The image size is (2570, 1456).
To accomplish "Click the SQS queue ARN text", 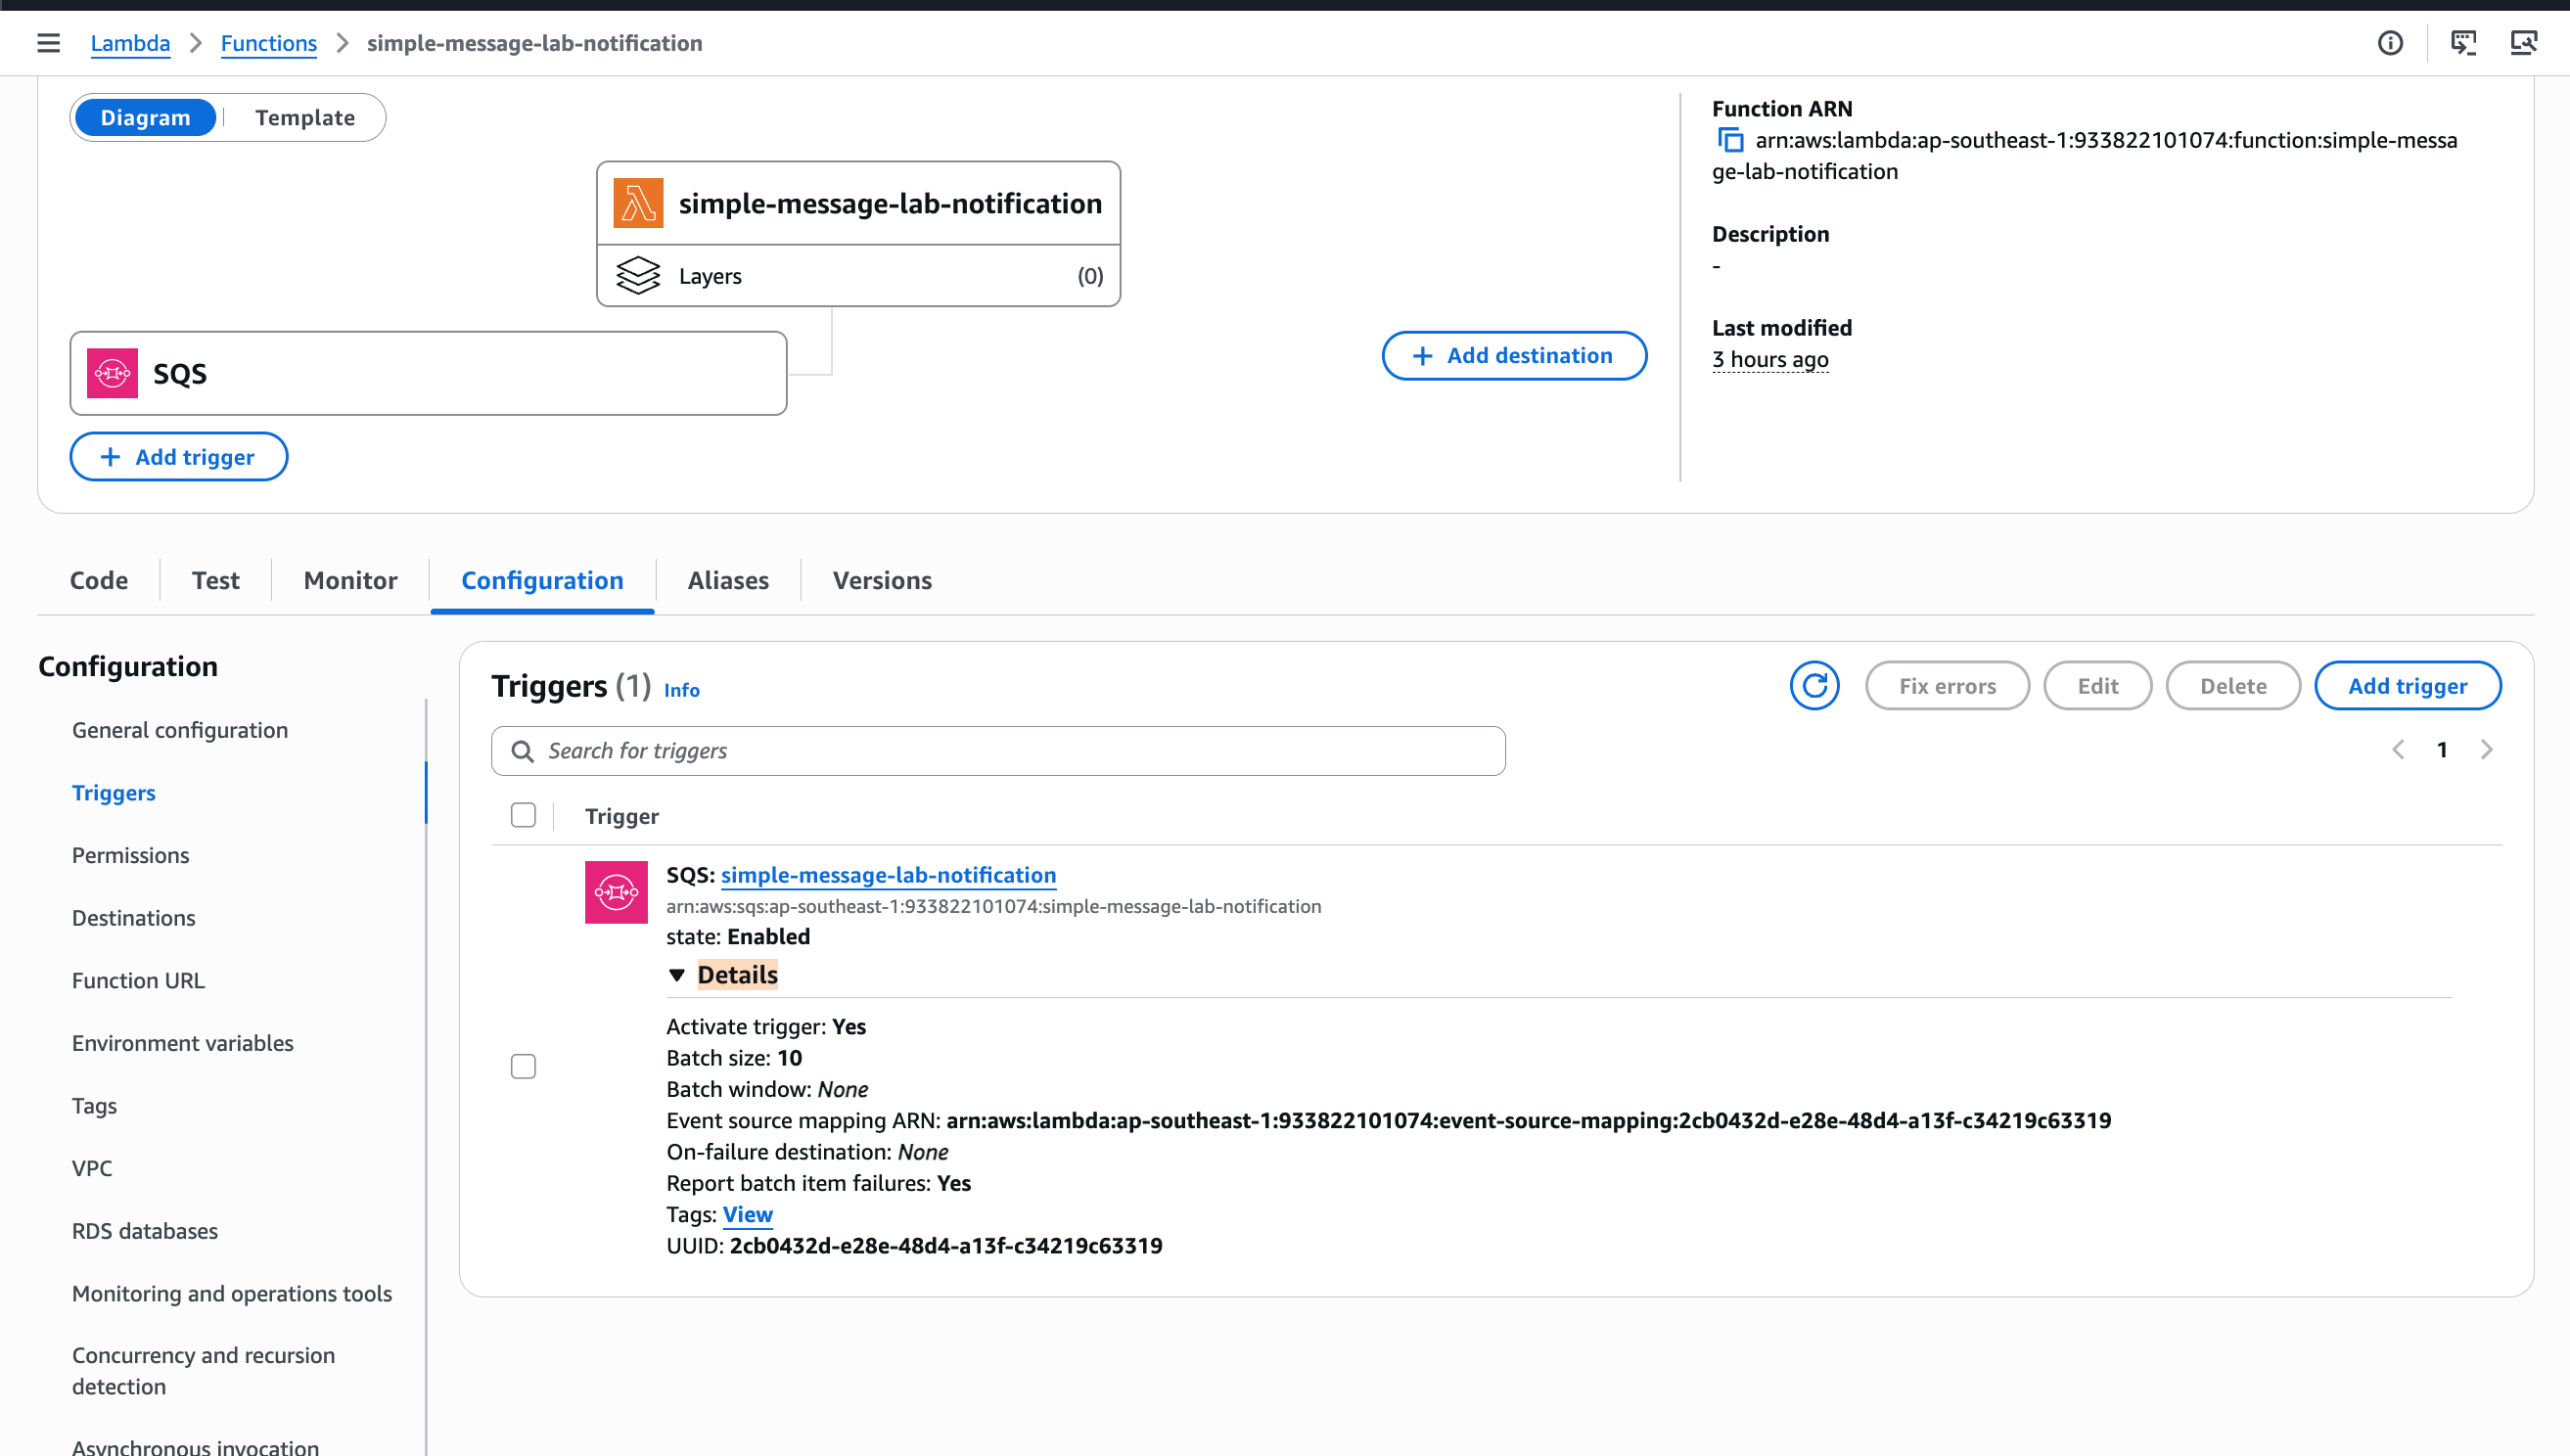I will 994,907.
